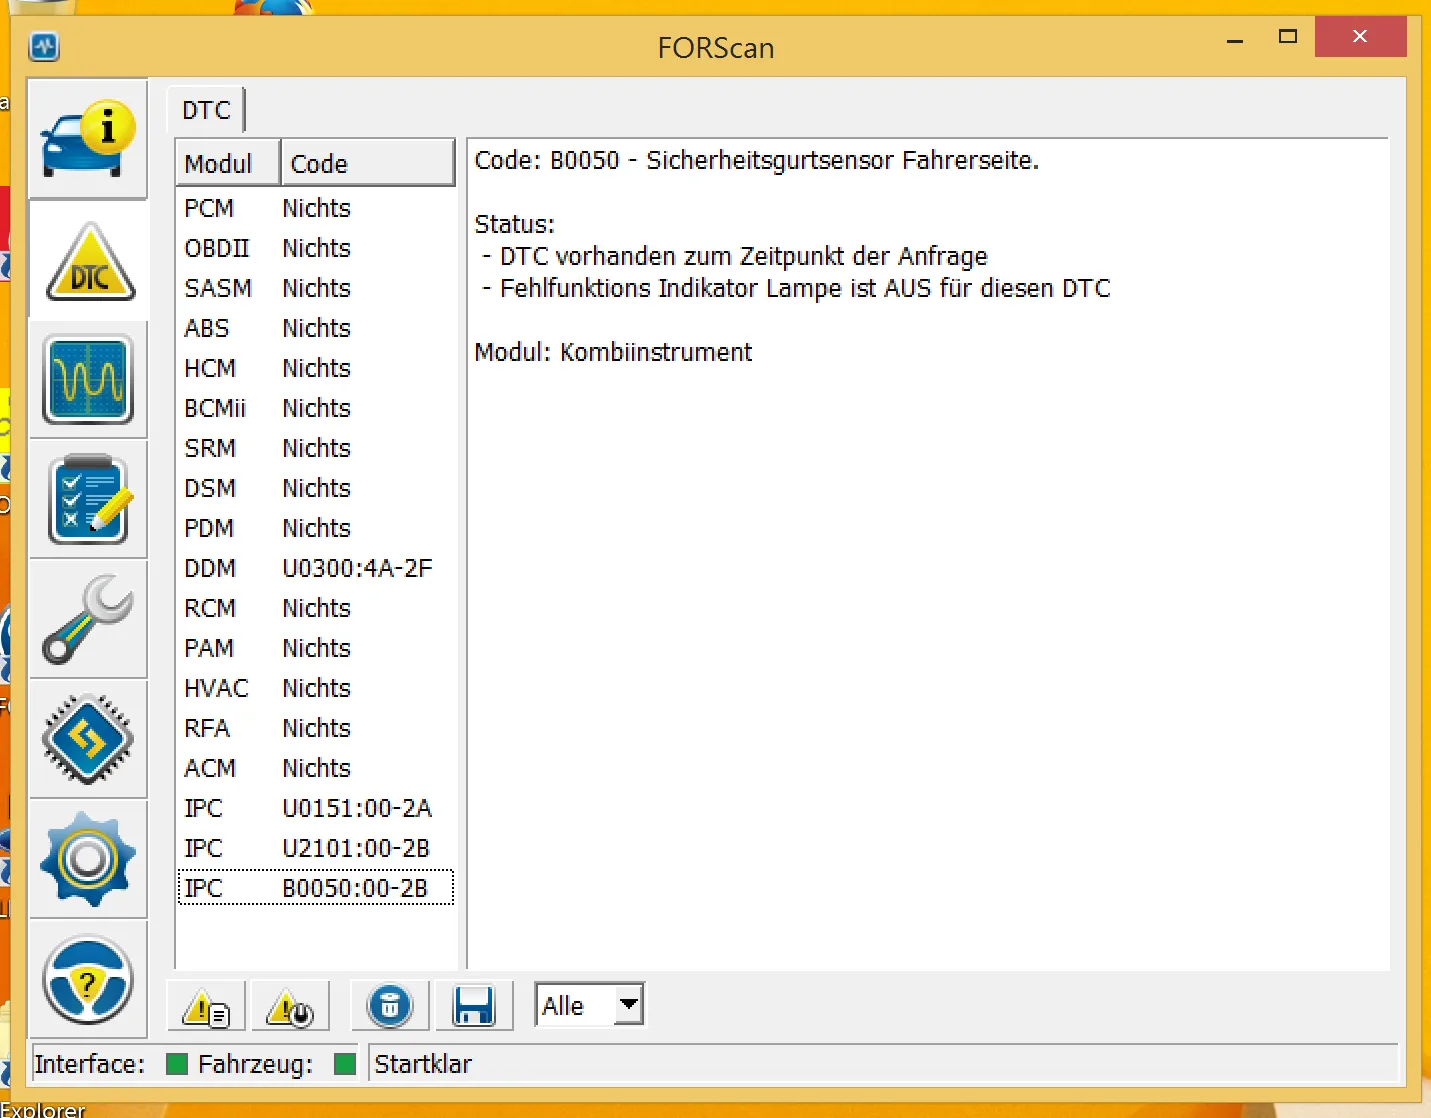The width and height of the screenshot is (1431, 1118).
Task: Open the service wrench section
Action: coord(88,619)
